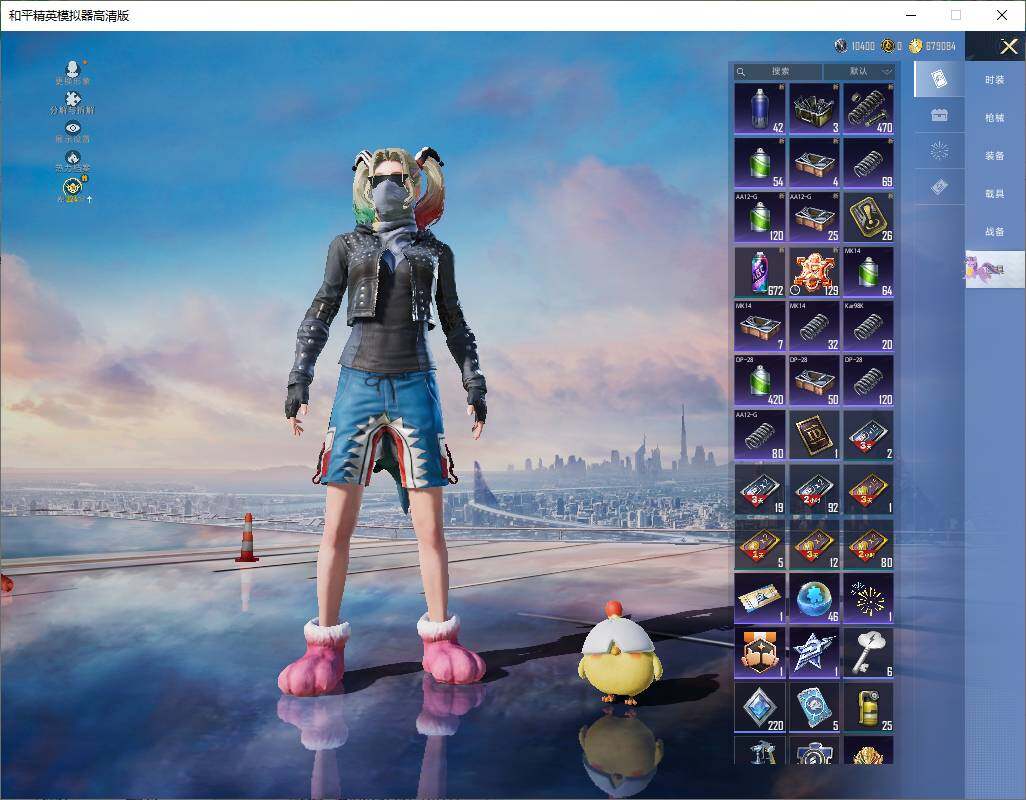Select the spring item with count 69
This screenshot has width=1026, height=800.
[x=868, y=163]
